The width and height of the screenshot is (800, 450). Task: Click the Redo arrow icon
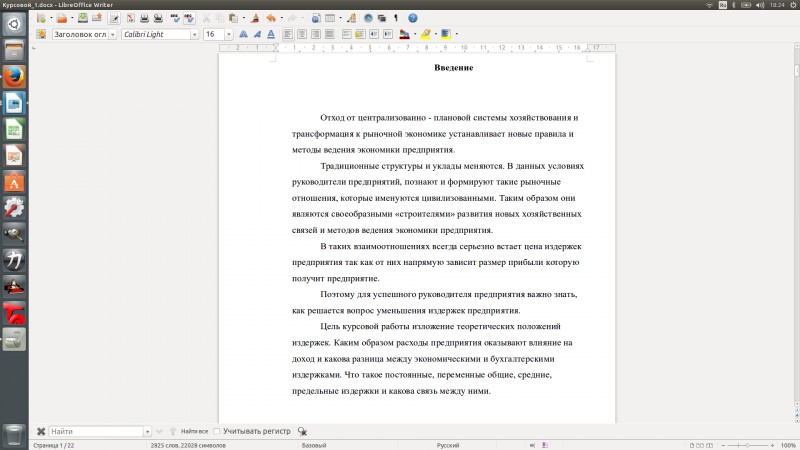pos(292,18)
